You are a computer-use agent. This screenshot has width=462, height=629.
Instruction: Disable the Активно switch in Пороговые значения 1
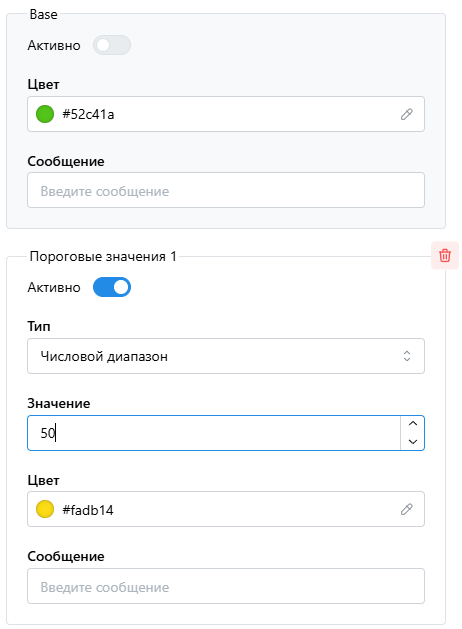[x=112, y=287]
